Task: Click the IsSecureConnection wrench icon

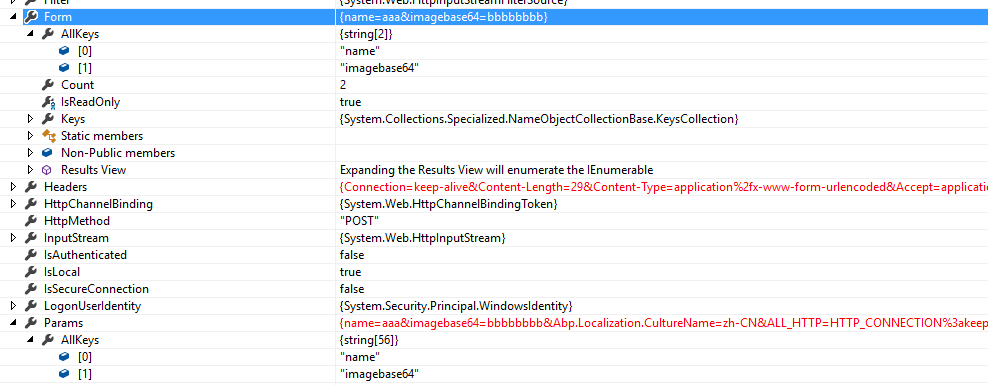Action: coord(31,289)
